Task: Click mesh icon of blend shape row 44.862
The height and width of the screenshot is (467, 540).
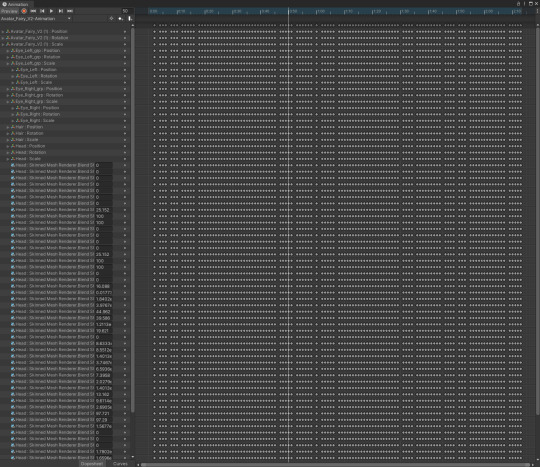Action: click(13, 312)
